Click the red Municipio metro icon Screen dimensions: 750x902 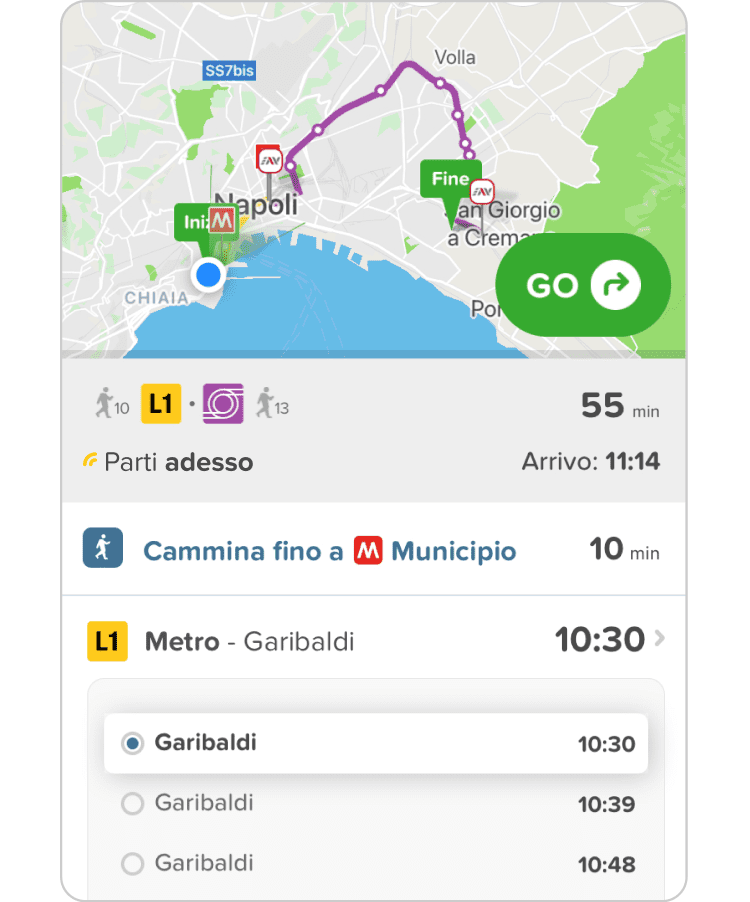click(x=368, y=551)
